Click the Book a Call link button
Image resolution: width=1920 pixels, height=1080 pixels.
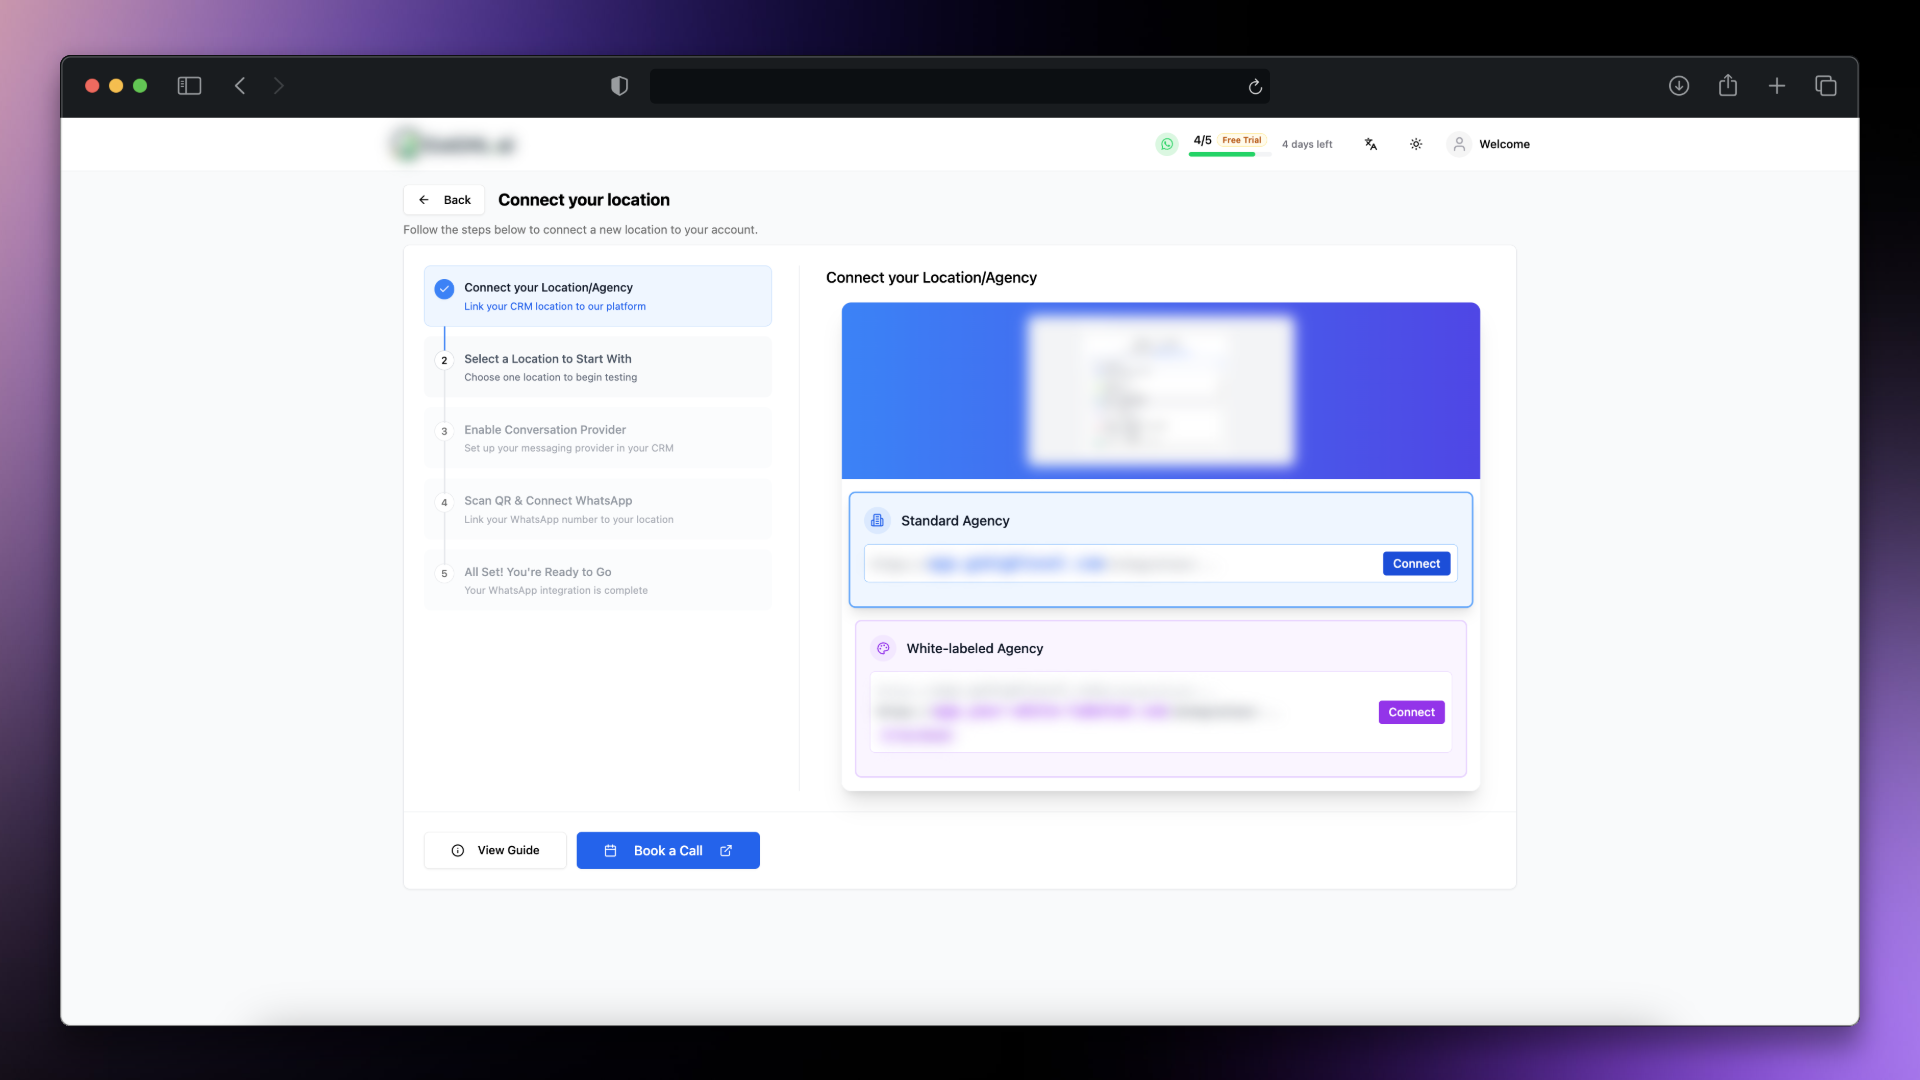click(668, 850)
